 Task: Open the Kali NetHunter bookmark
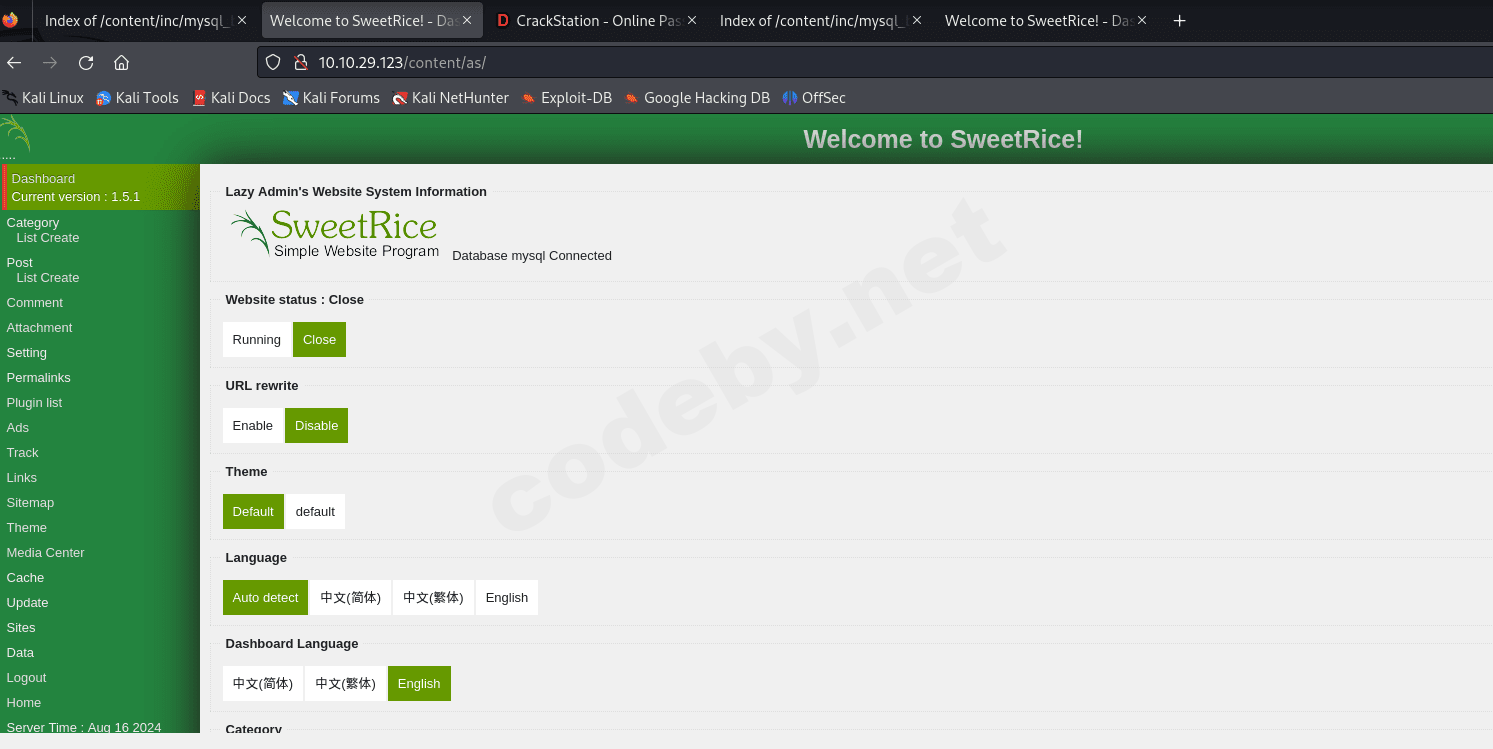(450, 98)
